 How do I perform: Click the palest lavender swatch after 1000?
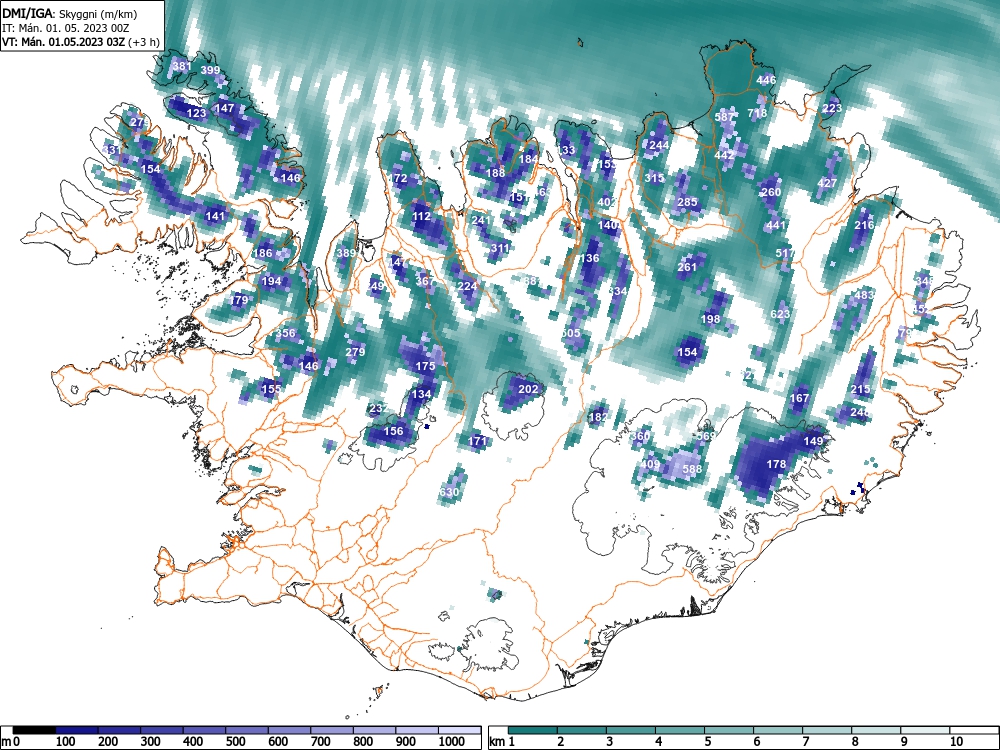459,730
